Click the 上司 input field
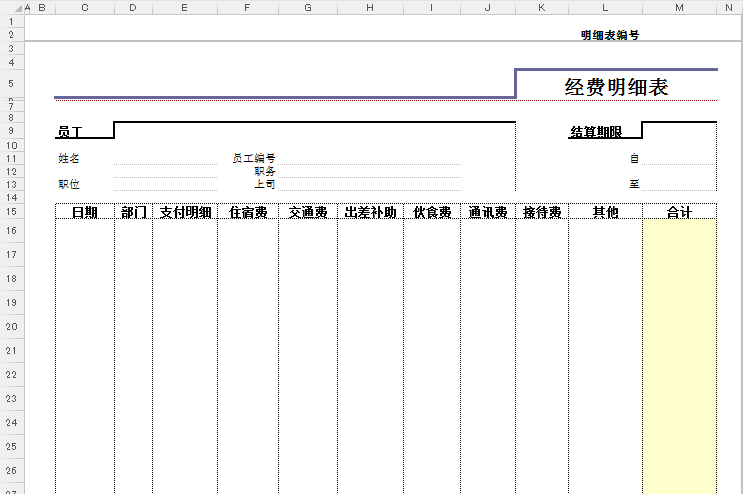 [x=368, y=184]
